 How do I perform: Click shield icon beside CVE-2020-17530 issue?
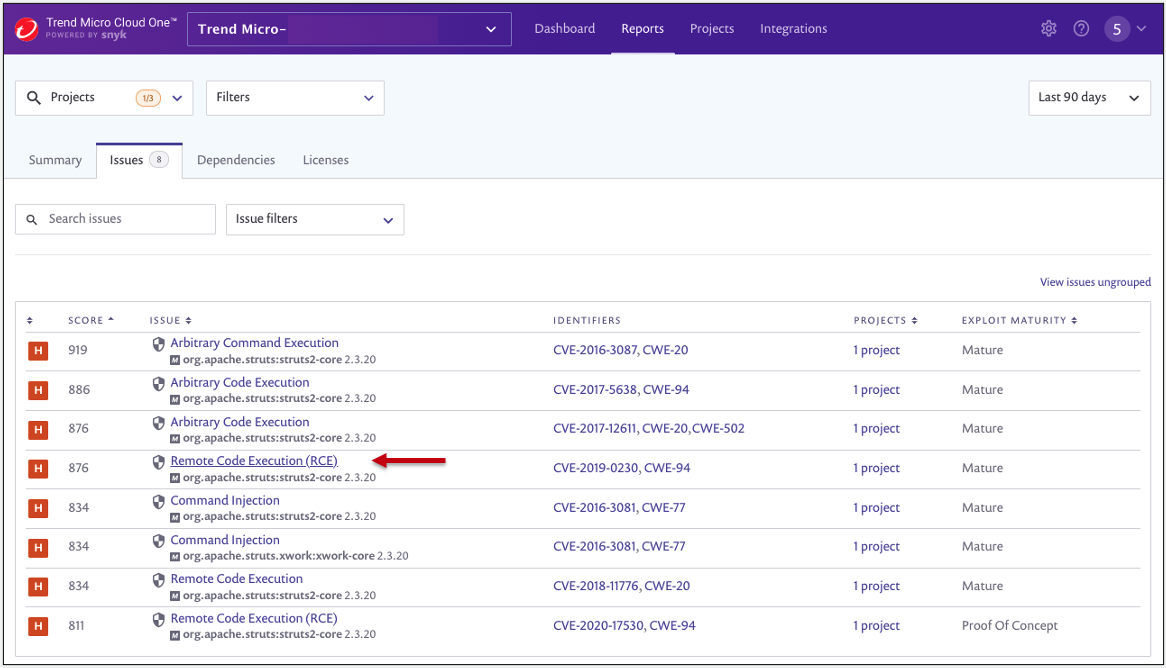tap(158, 619)
